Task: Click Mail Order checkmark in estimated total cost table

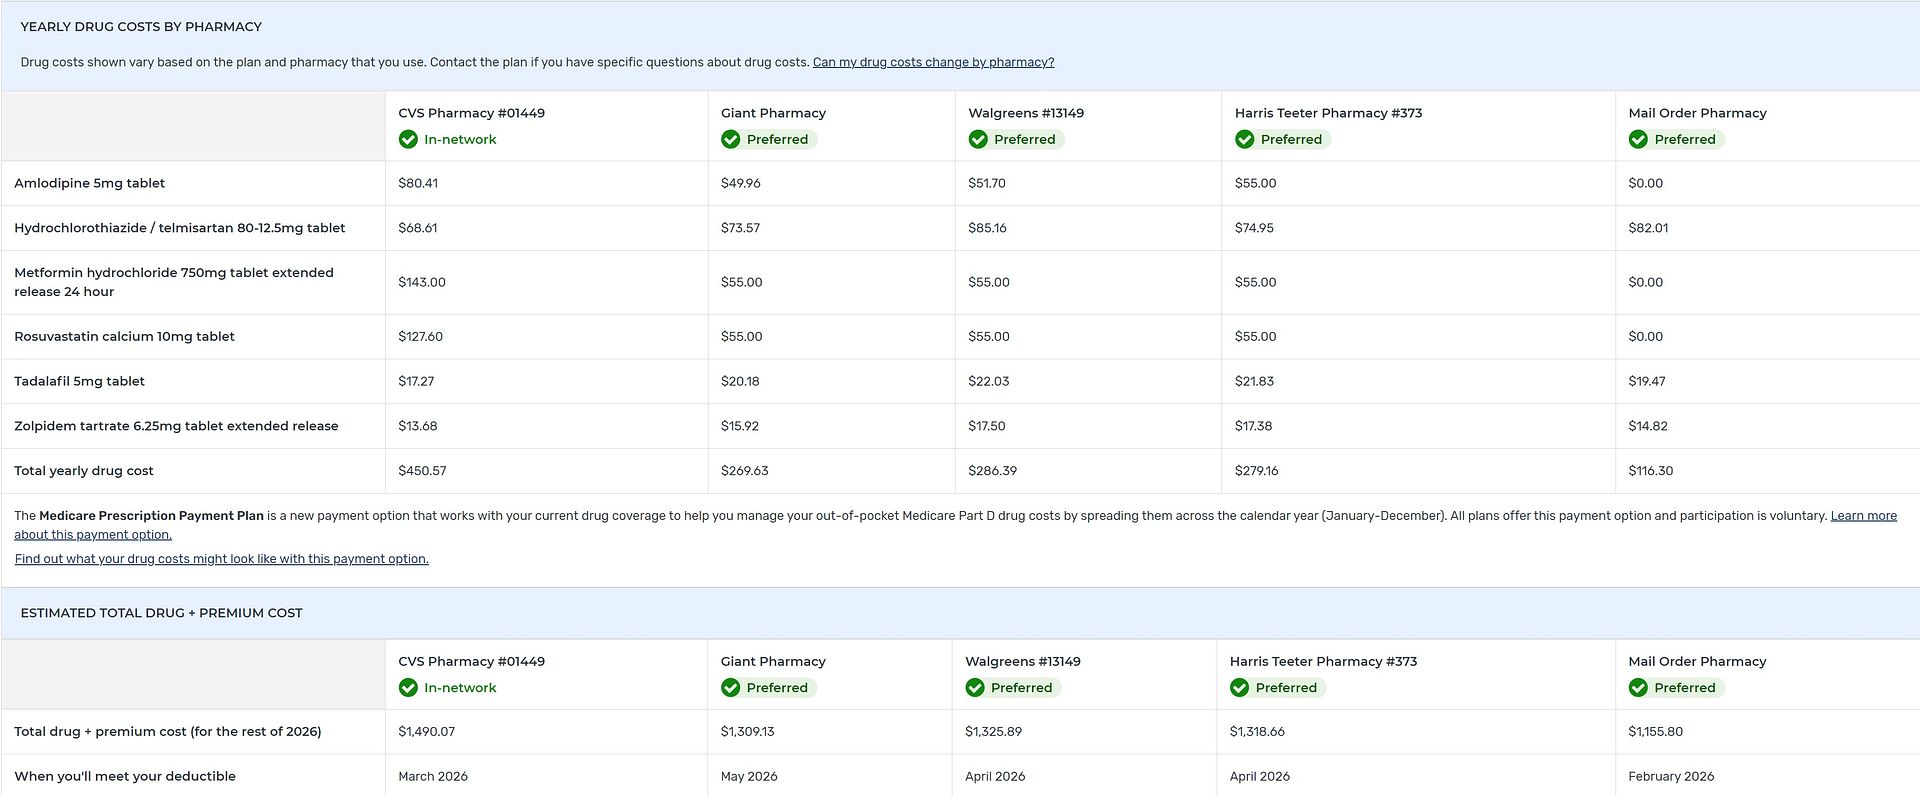Action: [1638, 688]
